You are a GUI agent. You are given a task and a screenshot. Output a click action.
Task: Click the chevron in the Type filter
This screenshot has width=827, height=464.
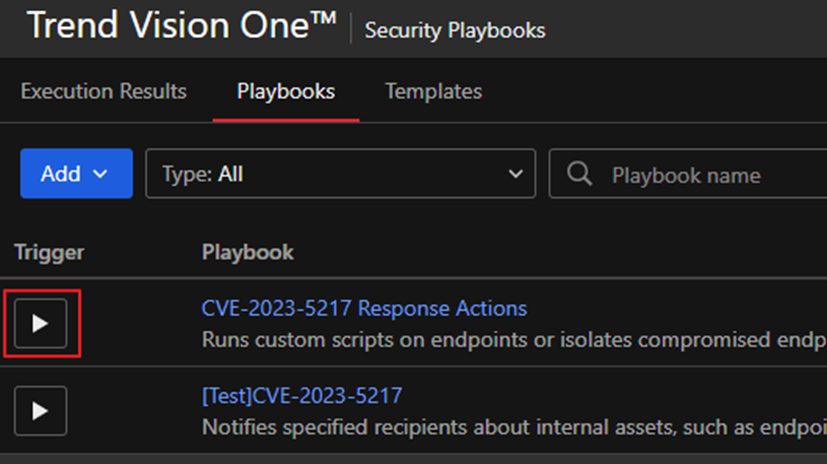(515, 174)
